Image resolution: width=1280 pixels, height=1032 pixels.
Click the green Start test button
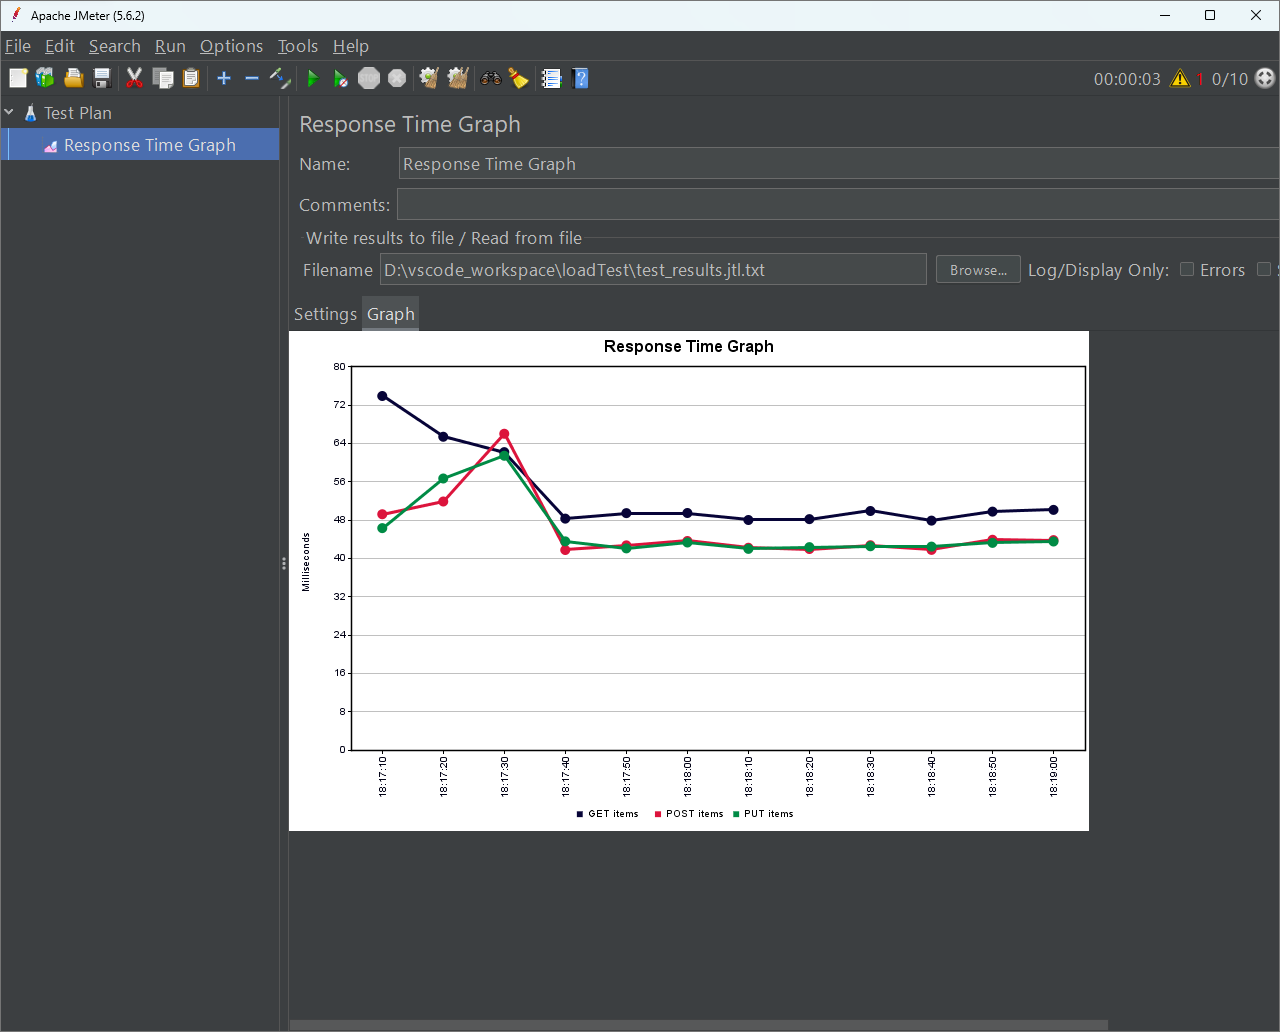tap(313, 78)
